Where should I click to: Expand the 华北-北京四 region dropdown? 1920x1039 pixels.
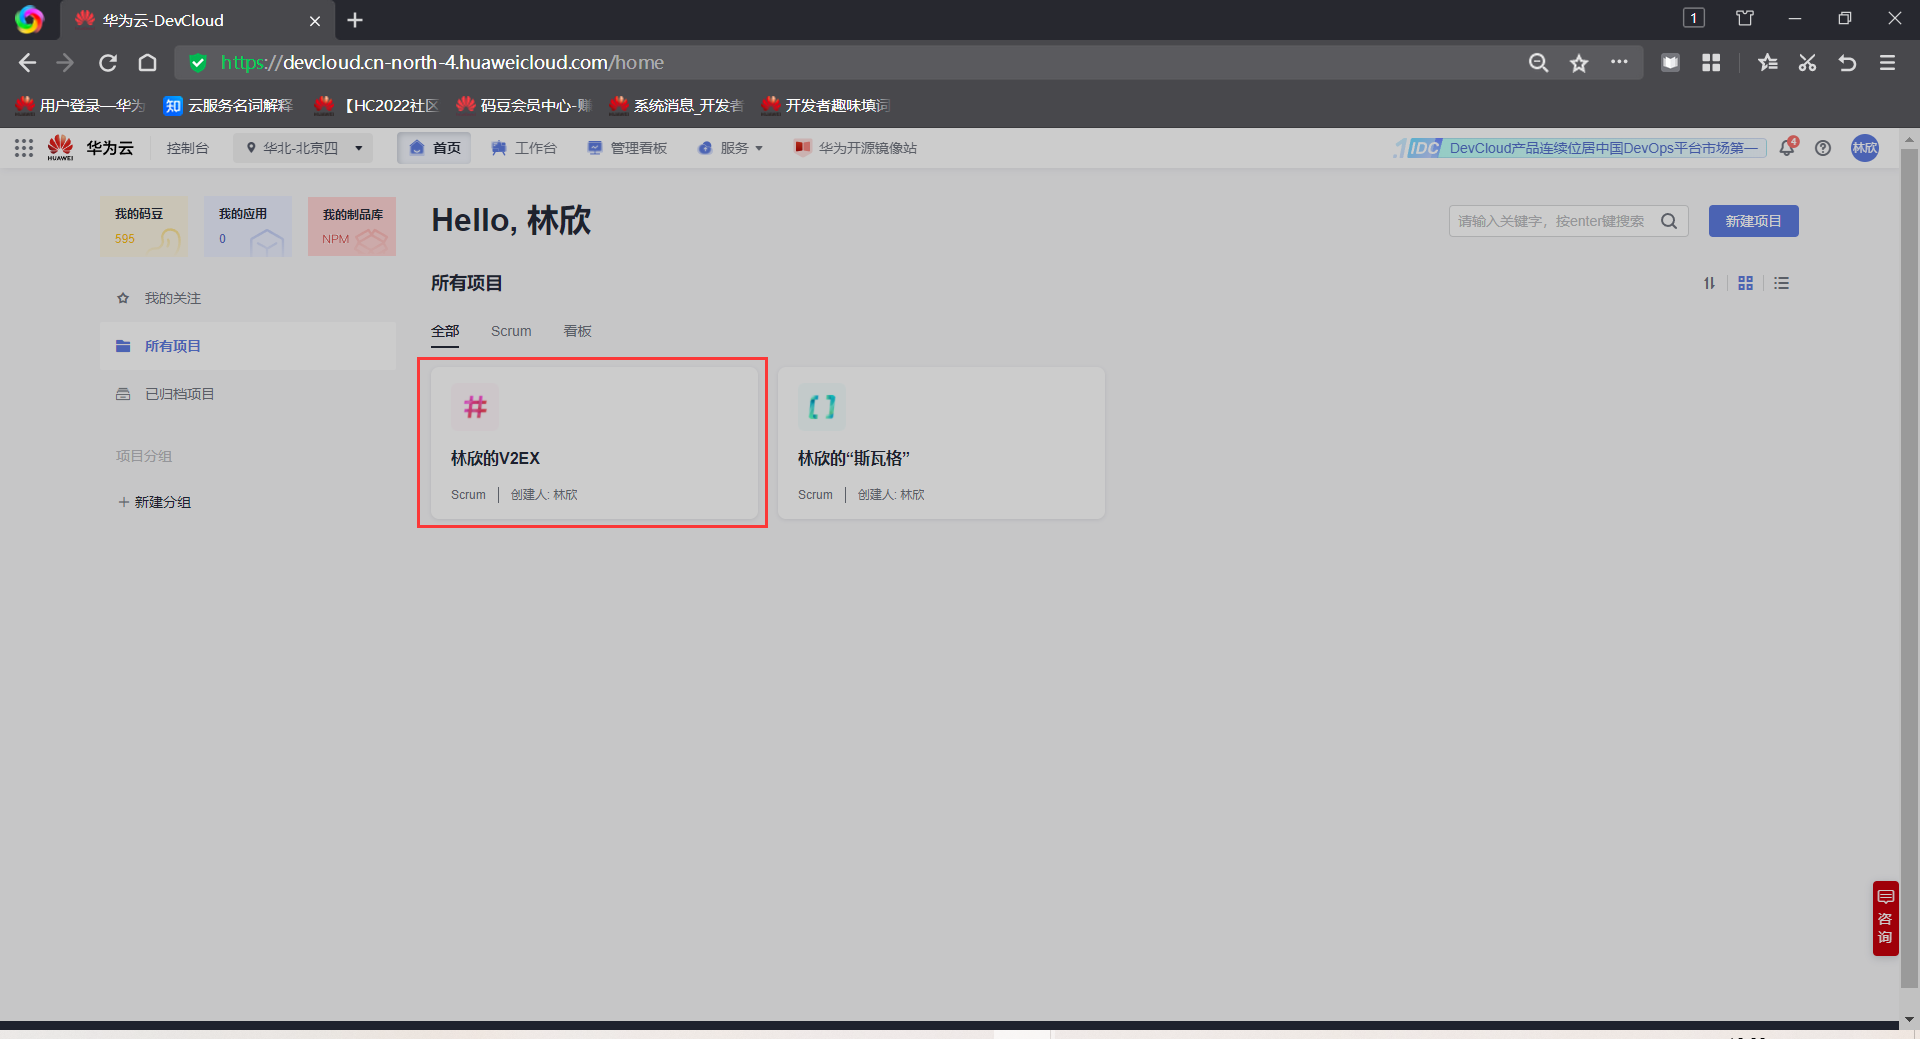(x=303, y=148)
